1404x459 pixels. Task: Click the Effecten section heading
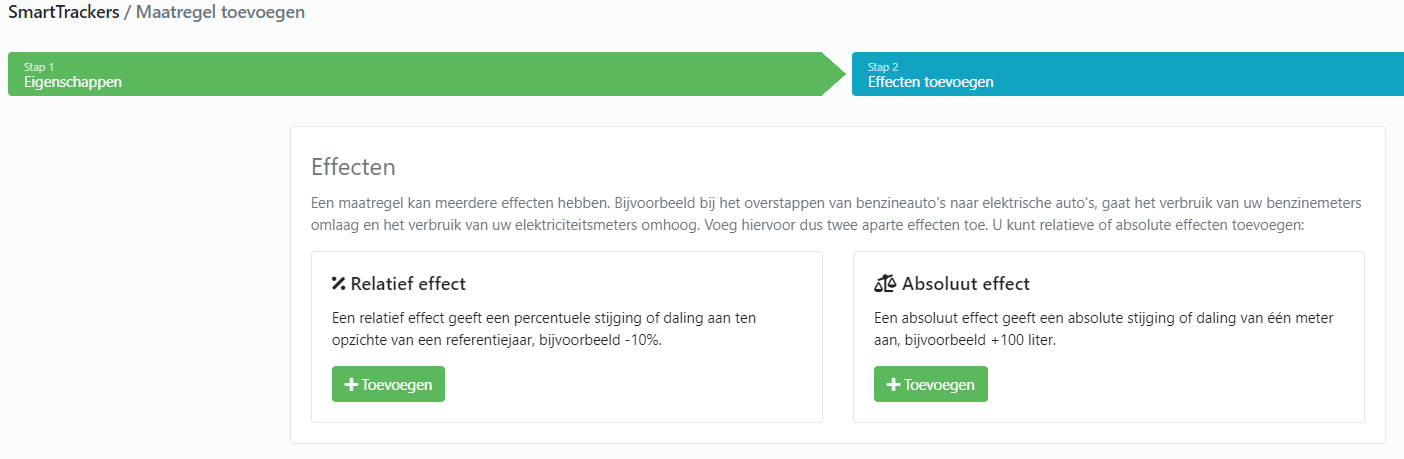click(354, 167)
